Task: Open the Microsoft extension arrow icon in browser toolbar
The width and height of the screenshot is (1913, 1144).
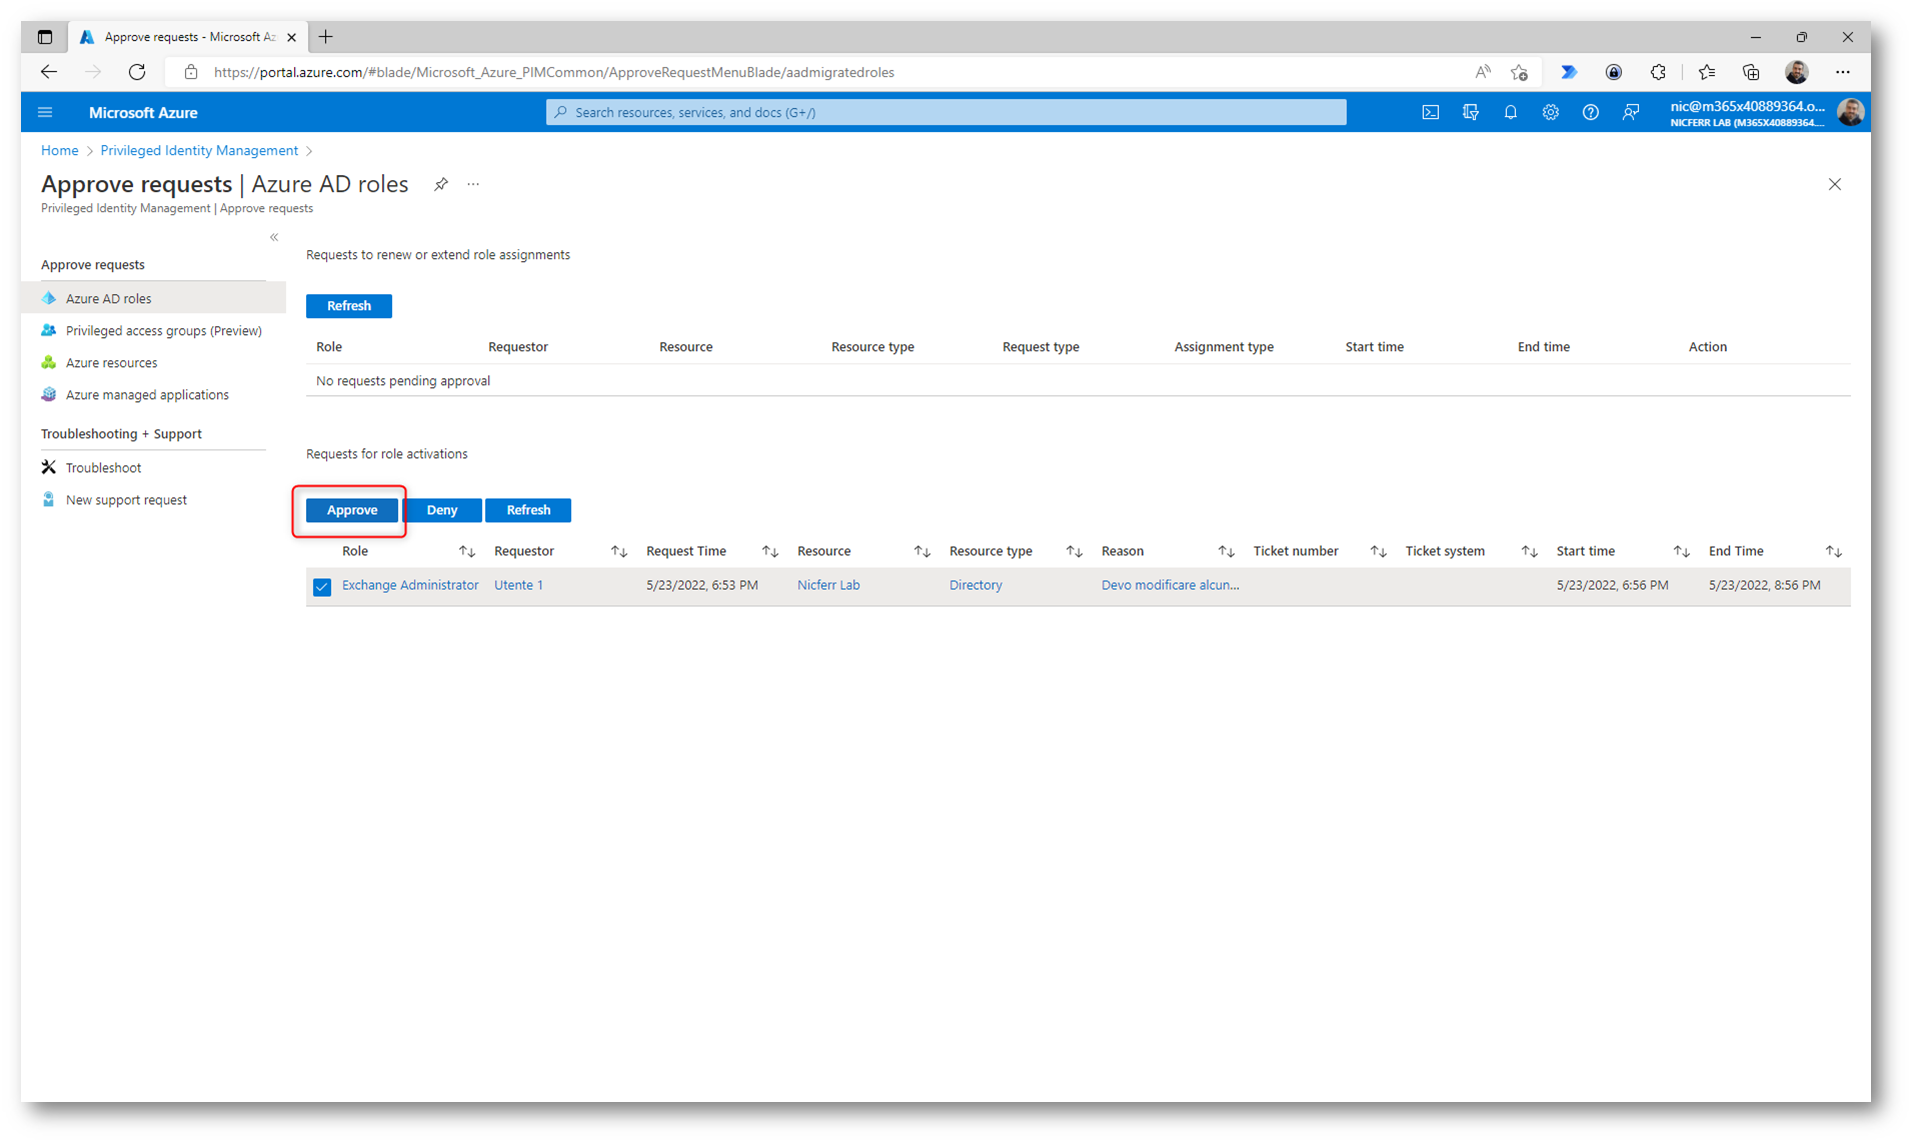Action: [1568, 72]
